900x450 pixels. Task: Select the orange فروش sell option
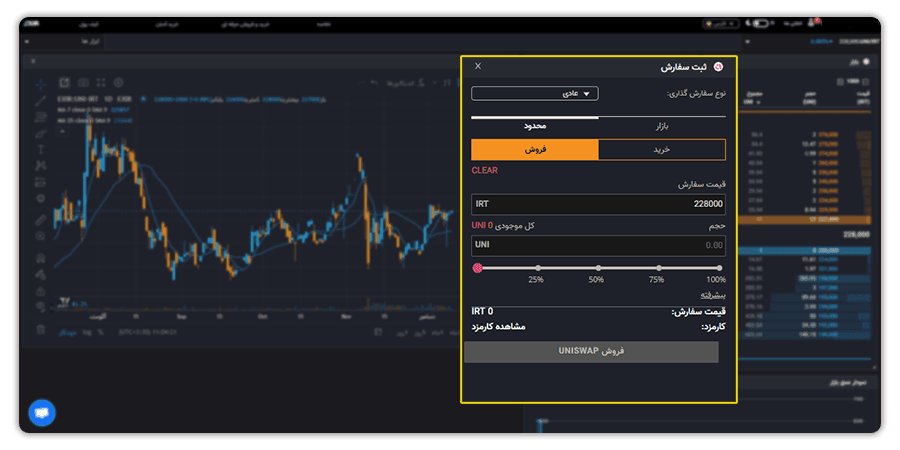[x=535, y=149]
